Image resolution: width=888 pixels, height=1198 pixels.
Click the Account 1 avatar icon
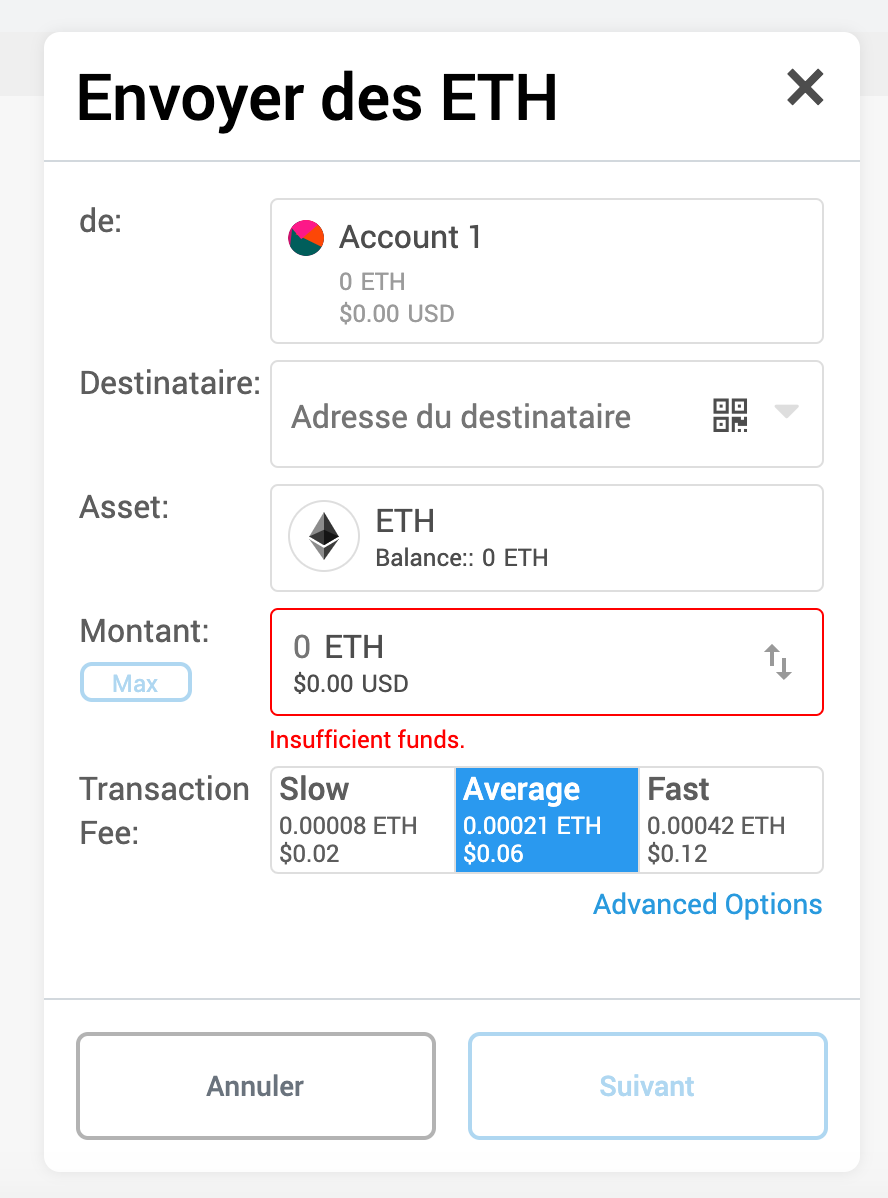[306, 238]
